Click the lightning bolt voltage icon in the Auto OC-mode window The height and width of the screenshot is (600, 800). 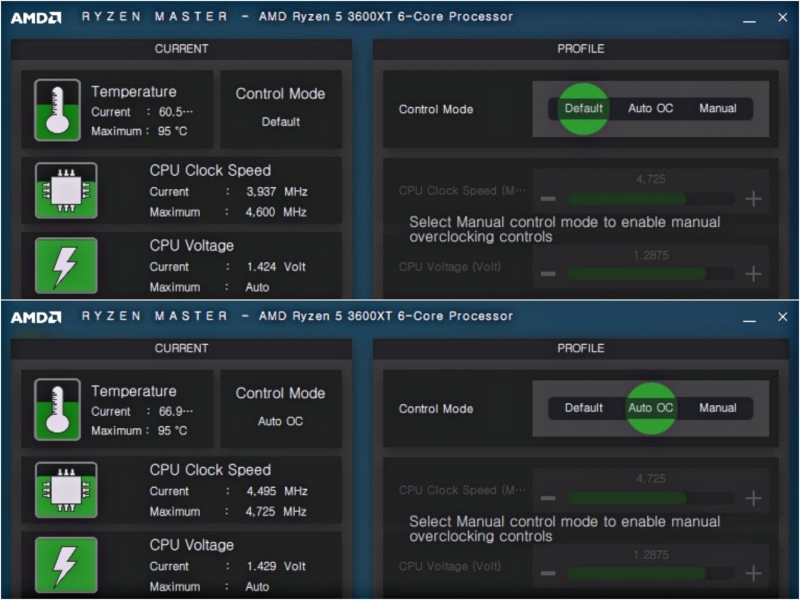(66, 565)
